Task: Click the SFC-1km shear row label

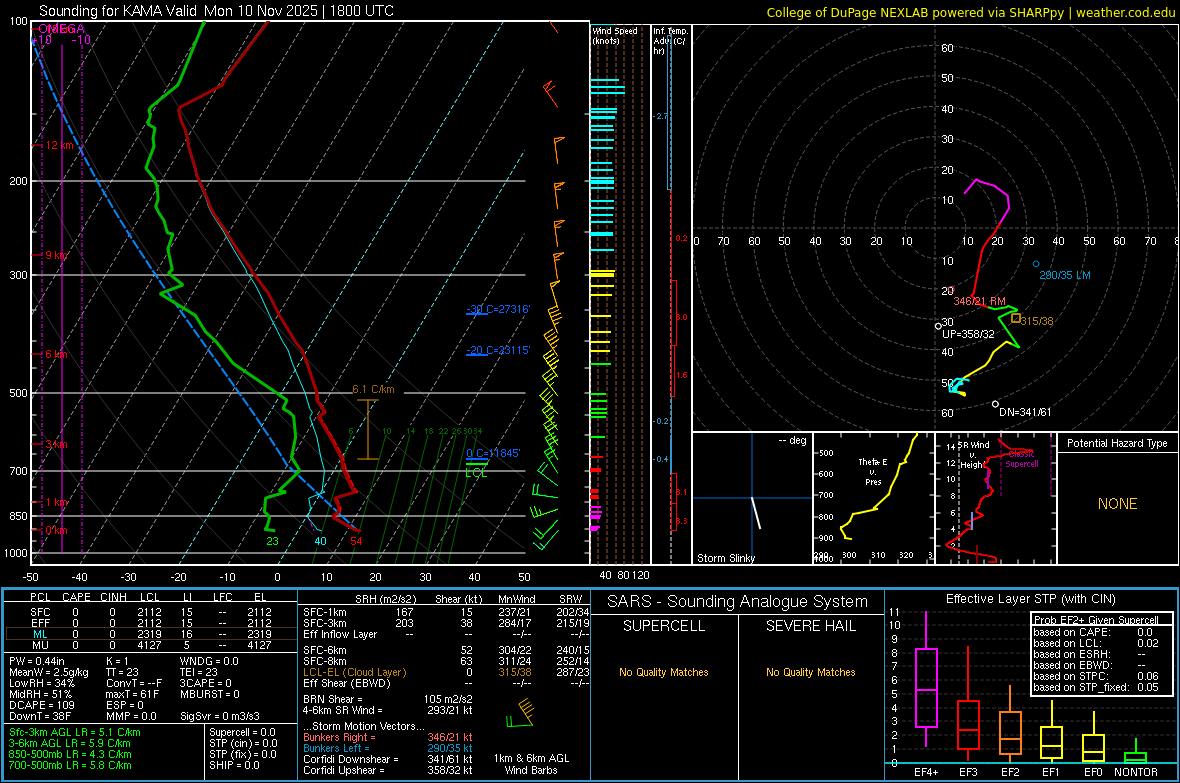Action: [325, 612]
